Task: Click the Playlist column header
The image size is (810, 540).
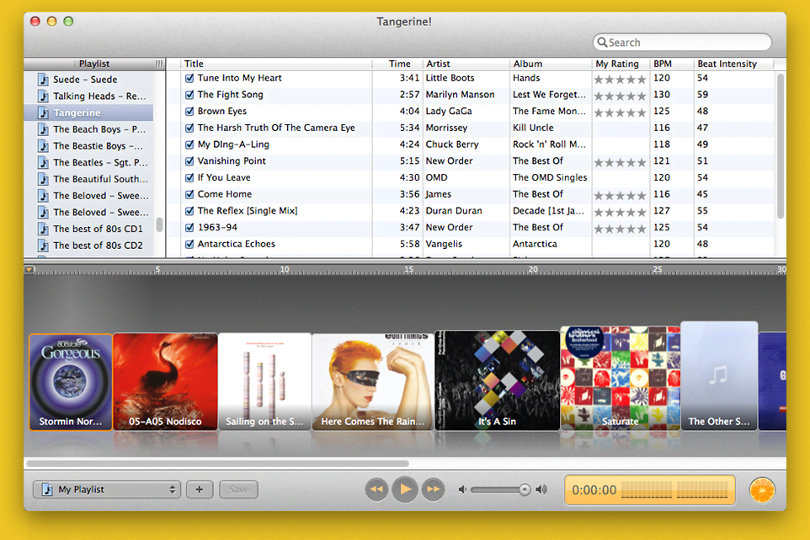Action: [94, 64]
